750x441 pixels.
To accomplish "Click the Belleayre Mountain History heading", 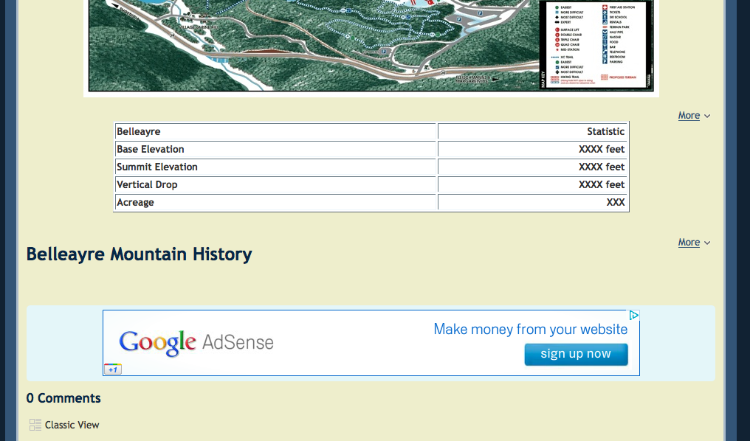I will point(139,254).
